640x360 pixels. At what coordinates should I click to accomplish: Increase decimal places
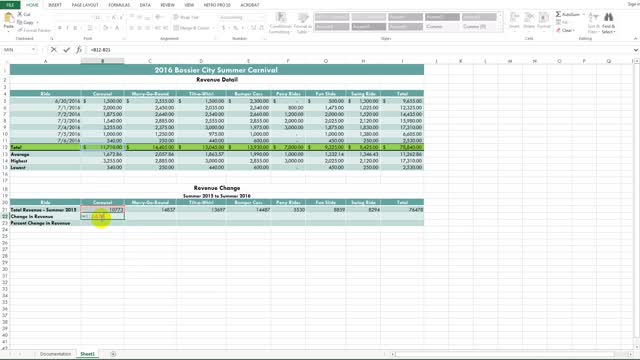tap(253, 28)
